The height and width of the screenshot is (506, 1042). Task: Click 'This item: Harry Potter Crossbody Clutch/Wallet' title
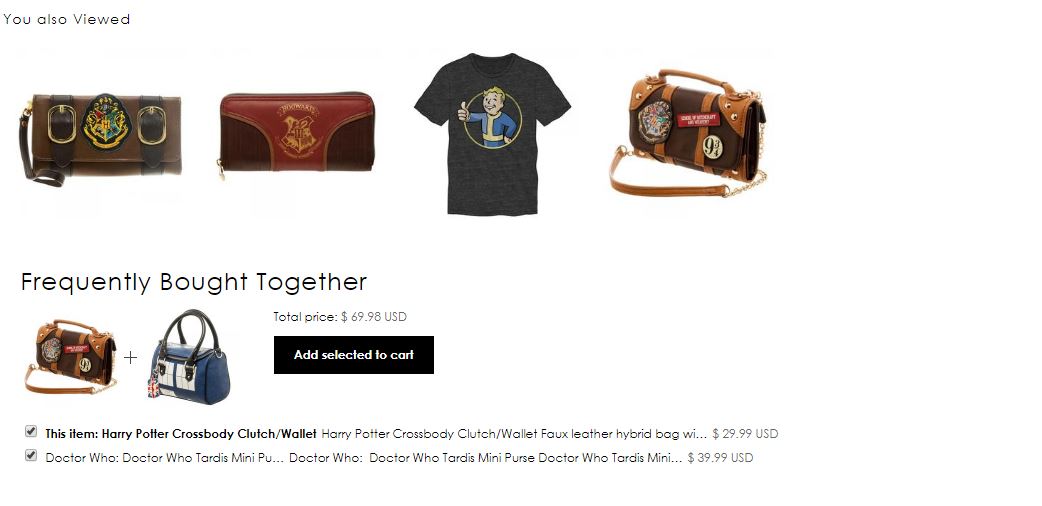pos(181,434)
